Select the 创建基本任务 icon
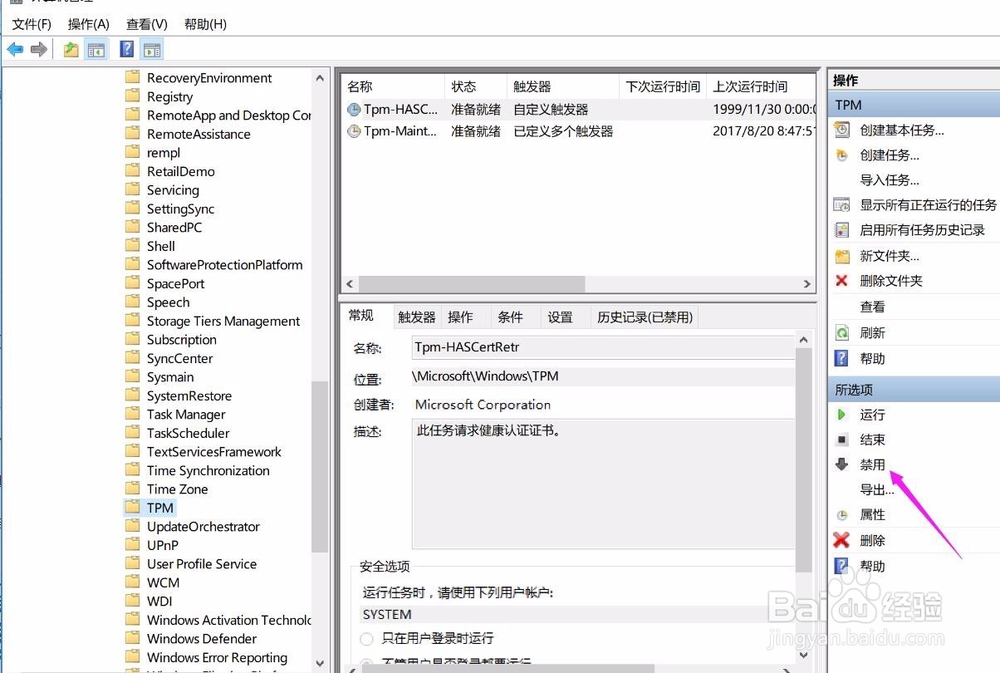 [843, 129]
